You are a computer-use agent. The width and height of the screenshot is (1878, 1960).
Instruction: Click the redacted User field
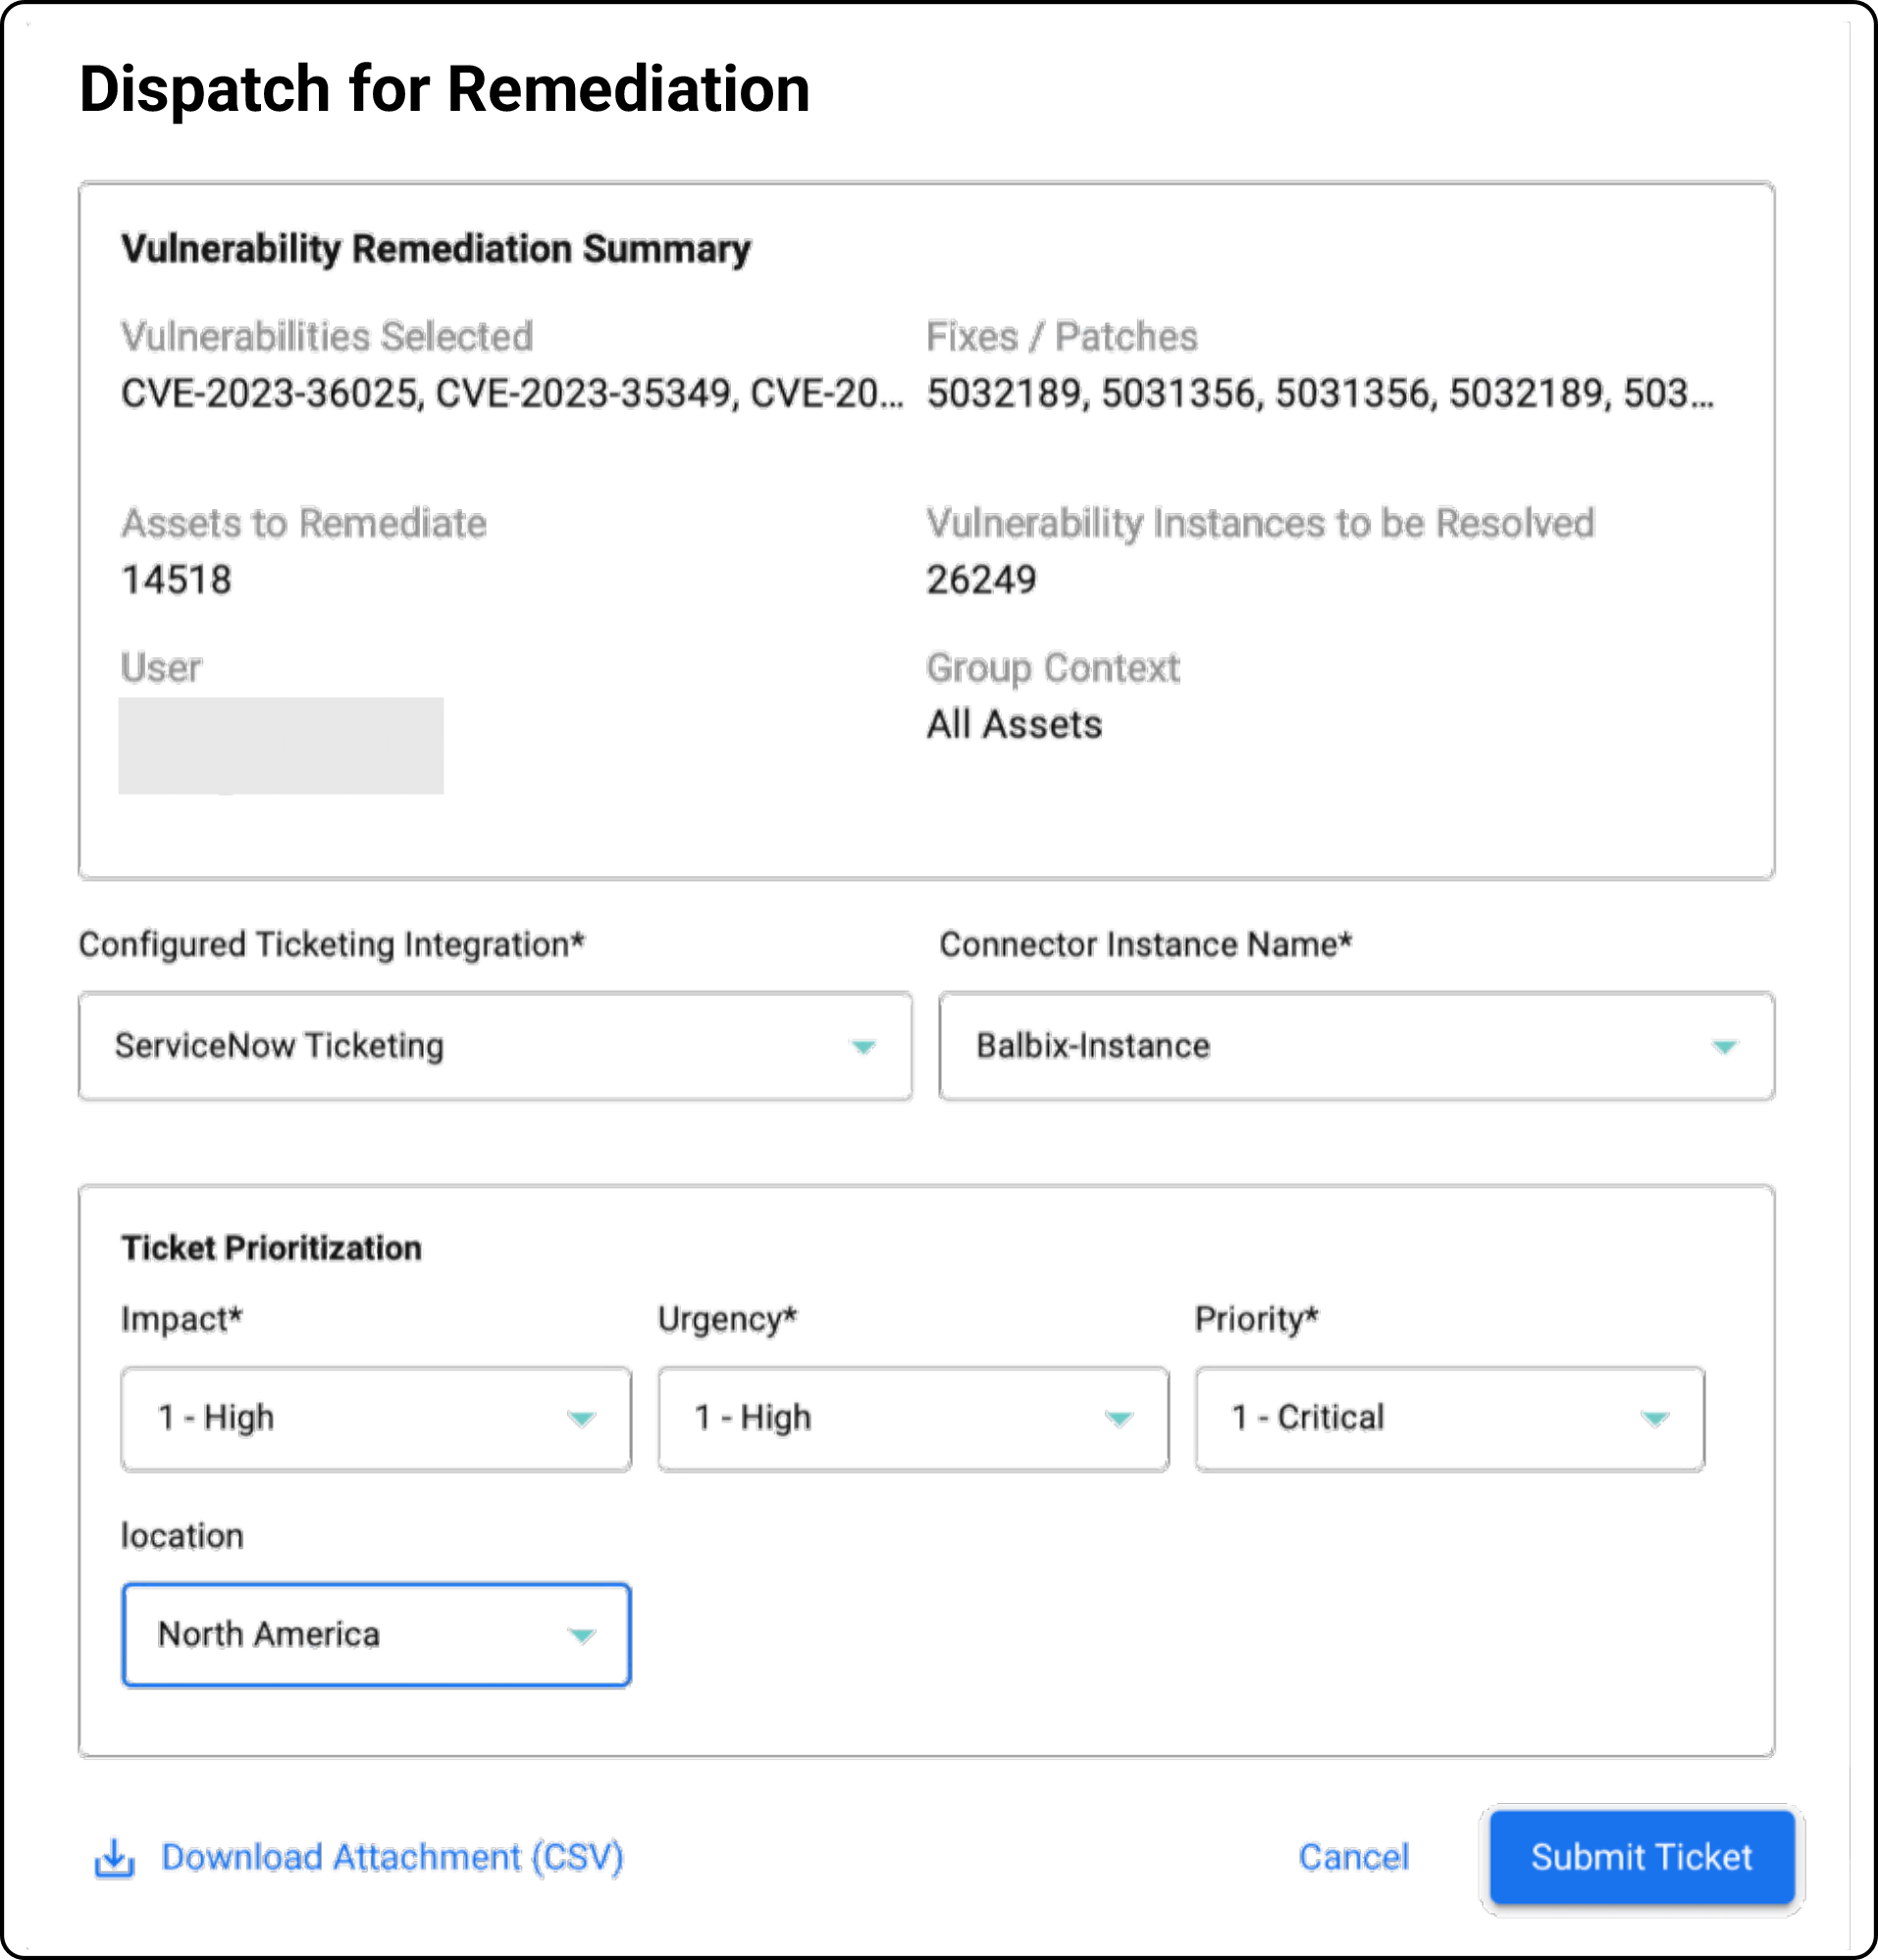click(x=281, y=746)
